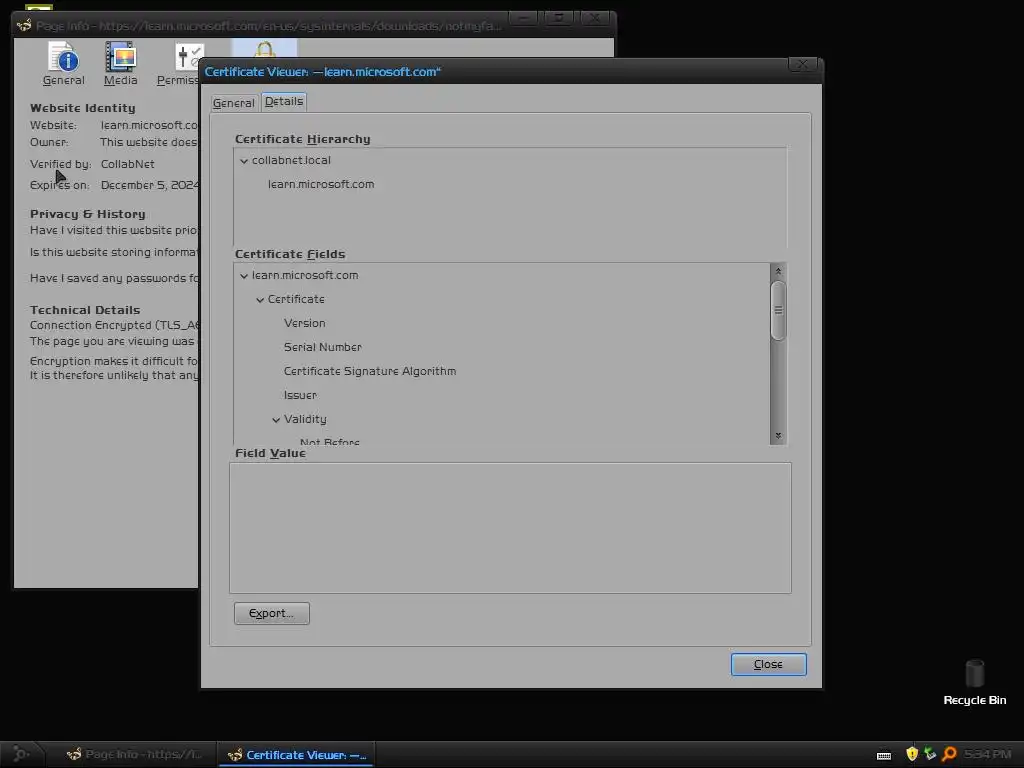Open General section in Page Info window
The image size is (1024, 768).
63,64
